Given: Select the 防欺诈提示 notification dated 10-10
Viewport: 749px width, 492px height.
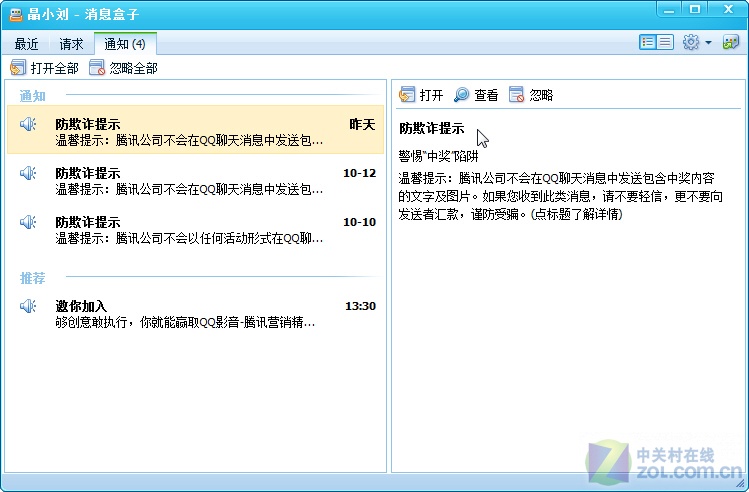Looking at the screenshot, I should coord(195,228).
